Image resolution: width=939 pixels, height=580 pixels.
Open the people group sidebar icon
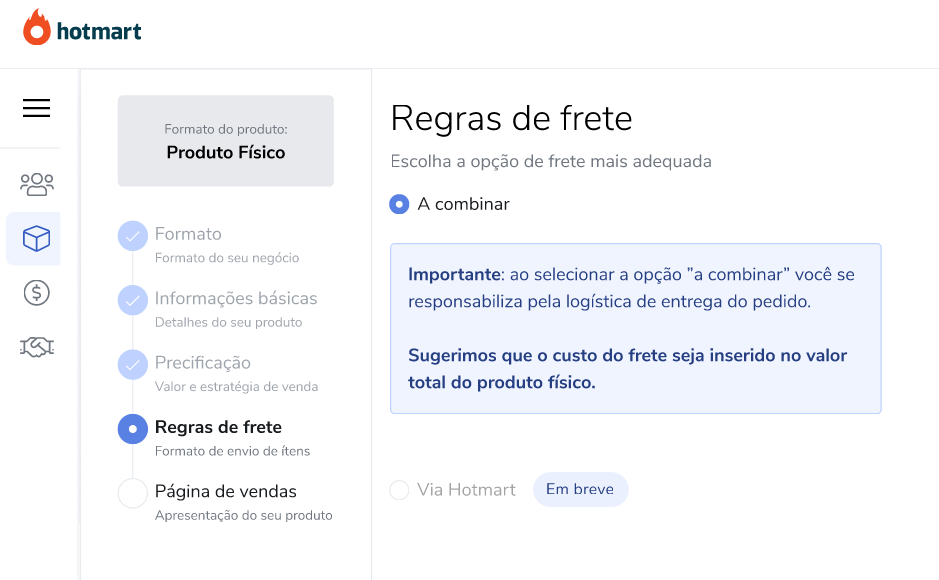[37, 184]
